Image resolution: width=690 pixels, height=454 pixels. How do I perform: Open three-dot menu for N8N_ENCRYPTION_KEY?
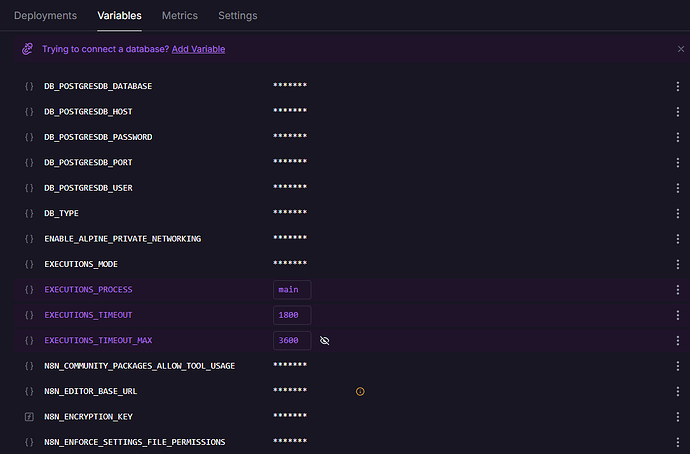click(x=678, y=416)
